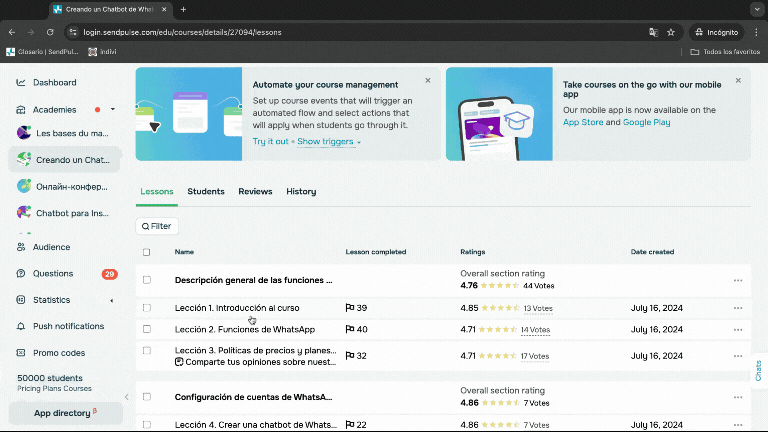
Task: Tick checkbox for Lección 1 row
Action: coord(147,308)
